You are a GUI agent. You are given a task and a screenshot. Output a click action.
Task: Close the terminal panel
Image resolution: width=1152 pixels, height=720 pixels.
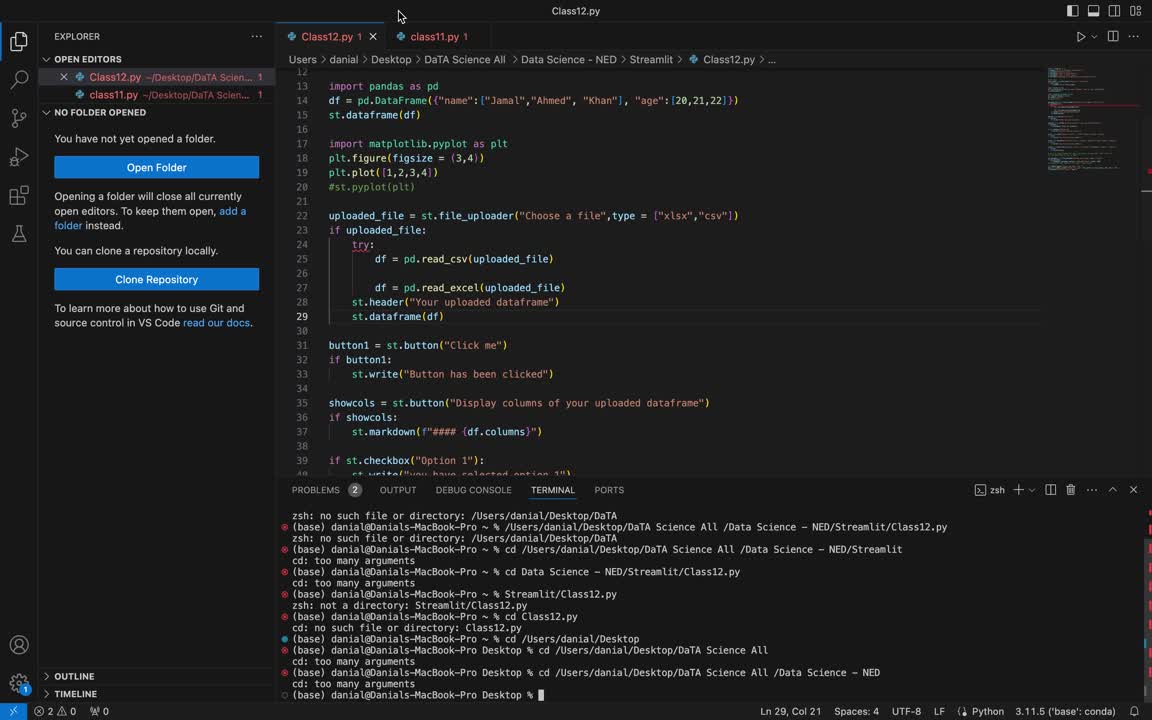coord(1134,489)
